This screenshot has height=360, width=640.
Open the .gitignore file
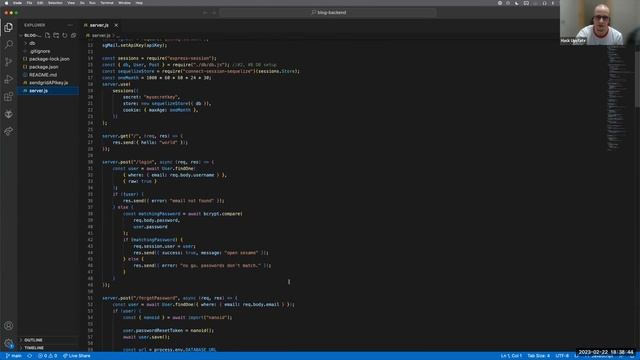click(40, 51)
